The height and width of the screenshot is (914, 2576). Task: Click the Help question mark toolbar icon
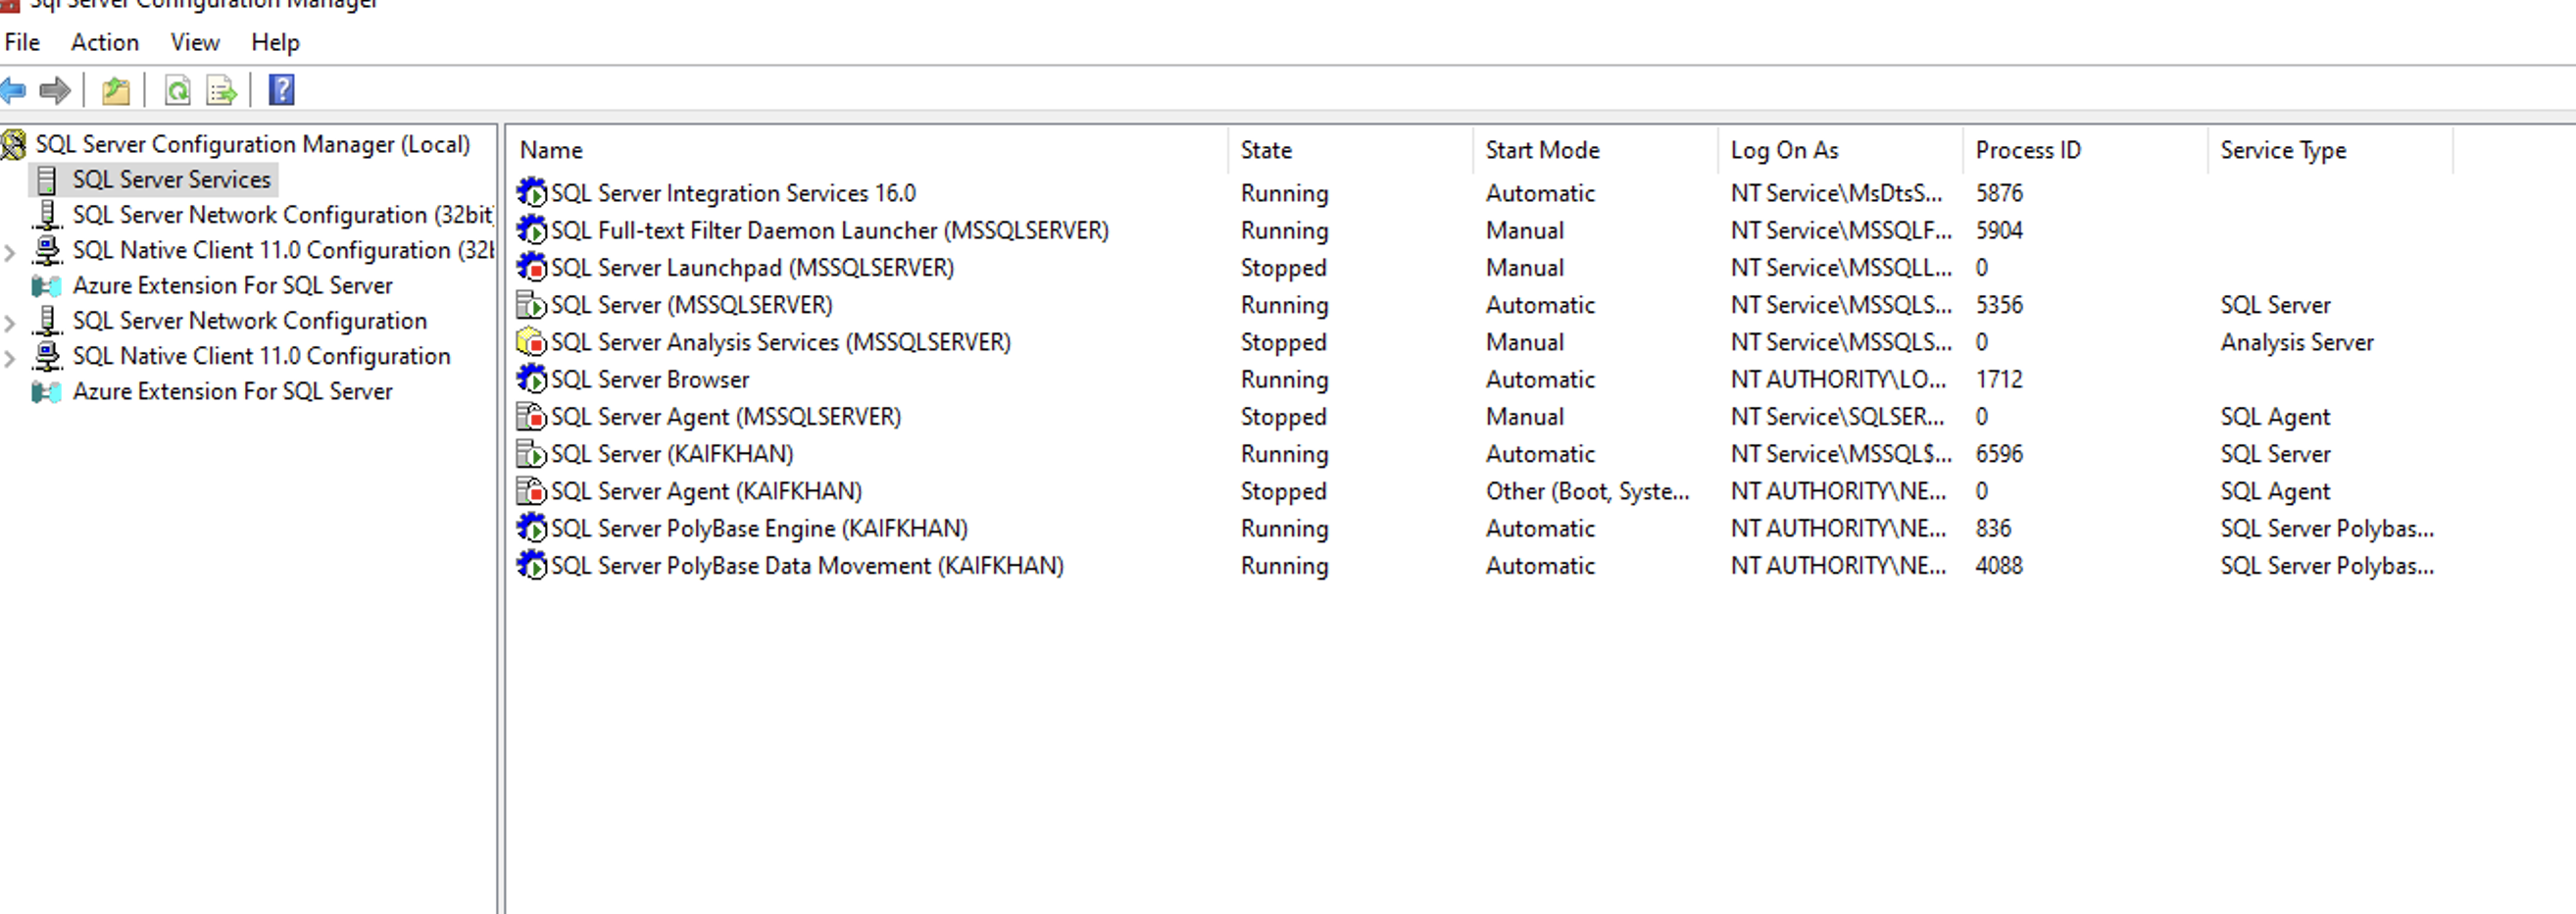(282, 90)
